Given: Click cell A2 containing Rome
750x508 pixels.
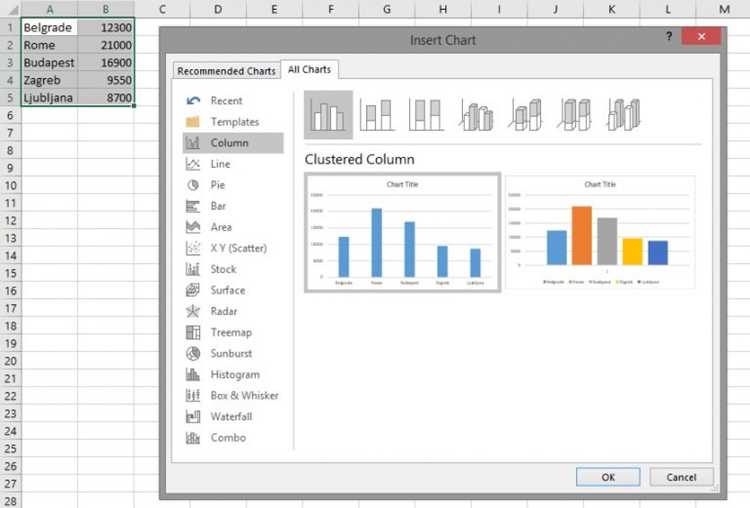Looking at the screenshot, I should point(49,45).
